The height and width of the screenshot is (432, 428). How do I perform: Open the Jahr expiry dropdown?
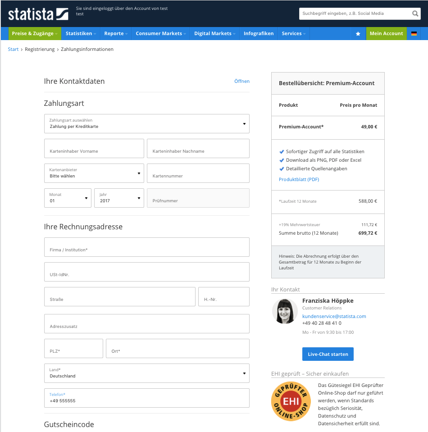119,198
